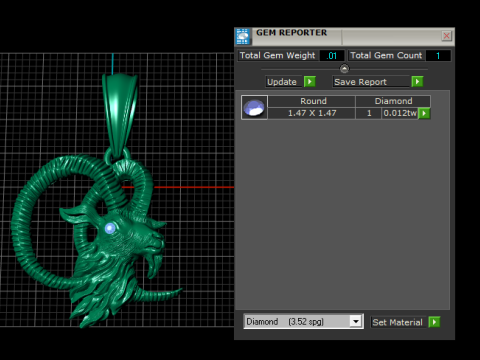Close the Gem Reporter panel
This screenshot has width=480, height=360.
click(446, 36)
